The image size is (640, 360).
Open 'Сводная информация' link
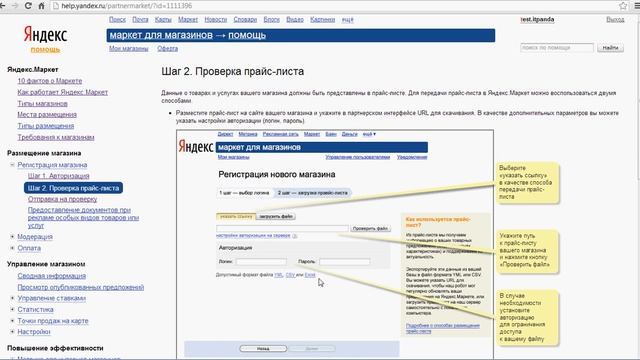coord(51,276)
